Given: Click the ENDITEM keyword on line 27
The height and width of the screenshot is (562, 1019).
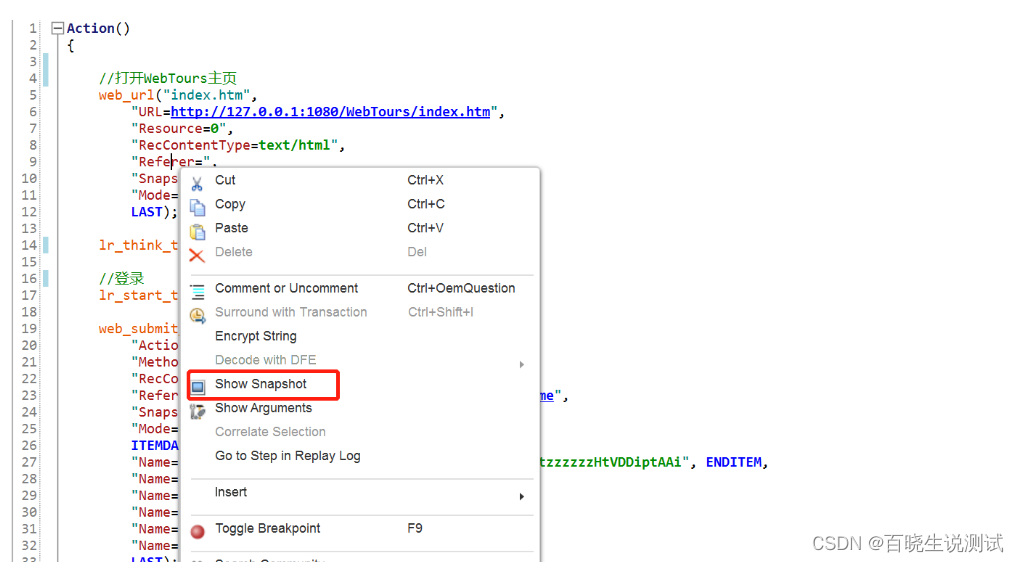Looking at the screenshot, I should 734,463.
